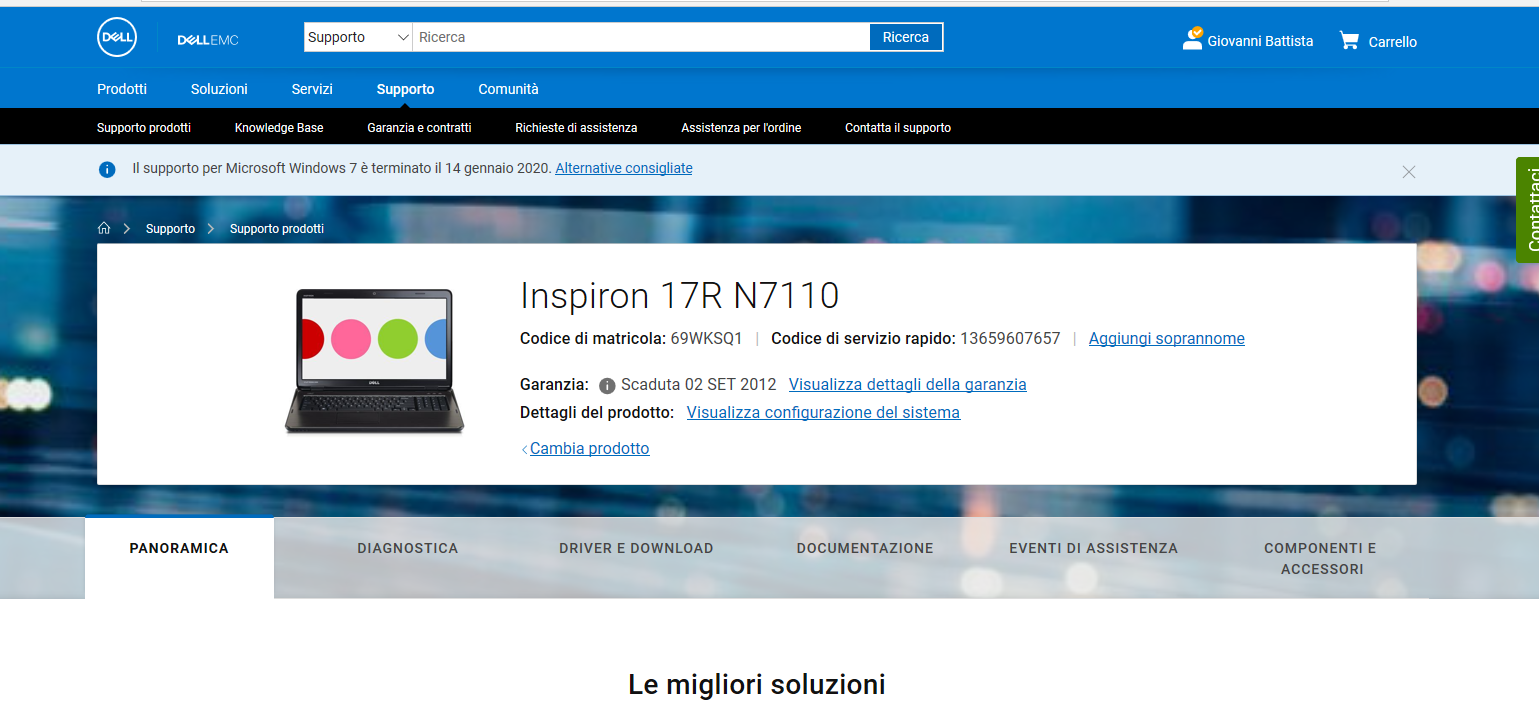Click the Le migliori soluzioni heading

pyautogui.click(x=757, y=685)
